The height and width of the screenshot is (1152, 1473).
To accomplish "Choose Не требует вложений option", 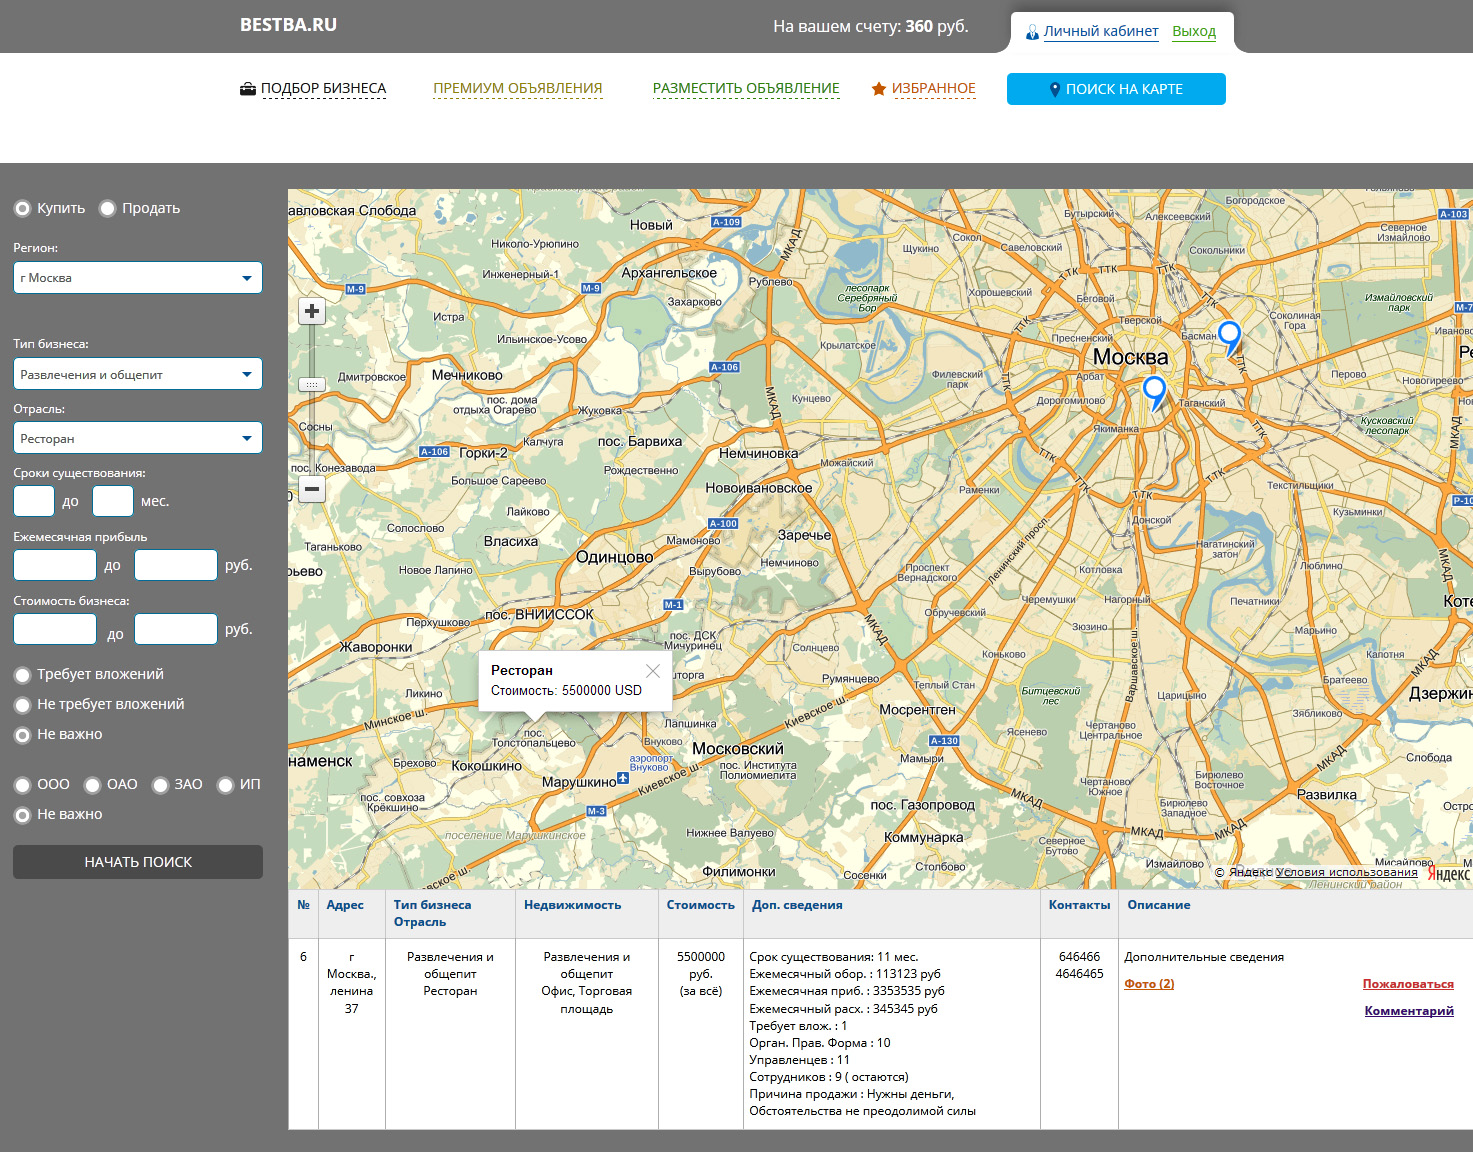I will 22,705.
